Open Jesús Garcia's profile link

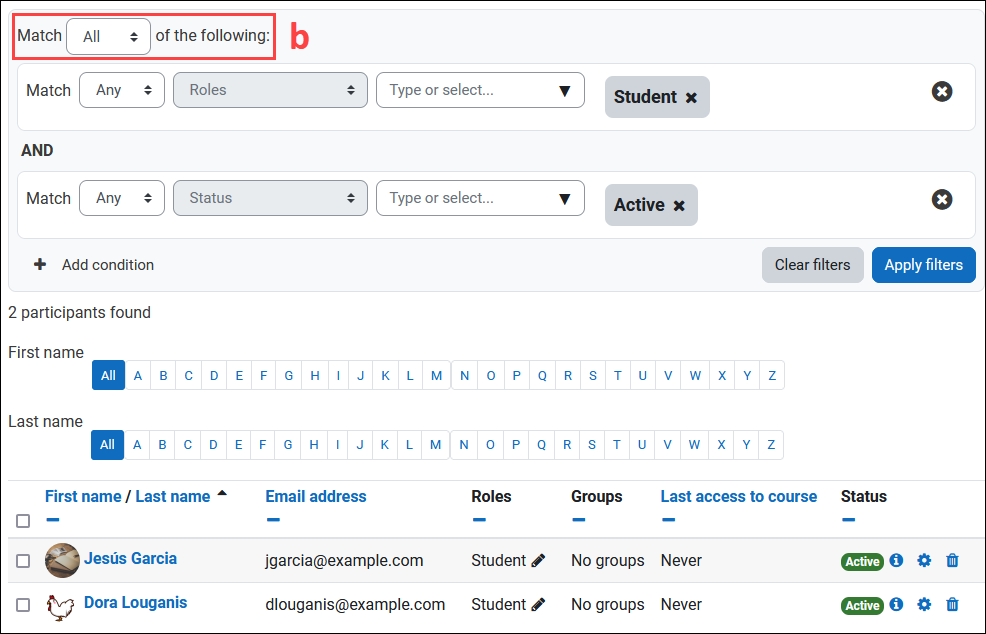tap(130, 559)
